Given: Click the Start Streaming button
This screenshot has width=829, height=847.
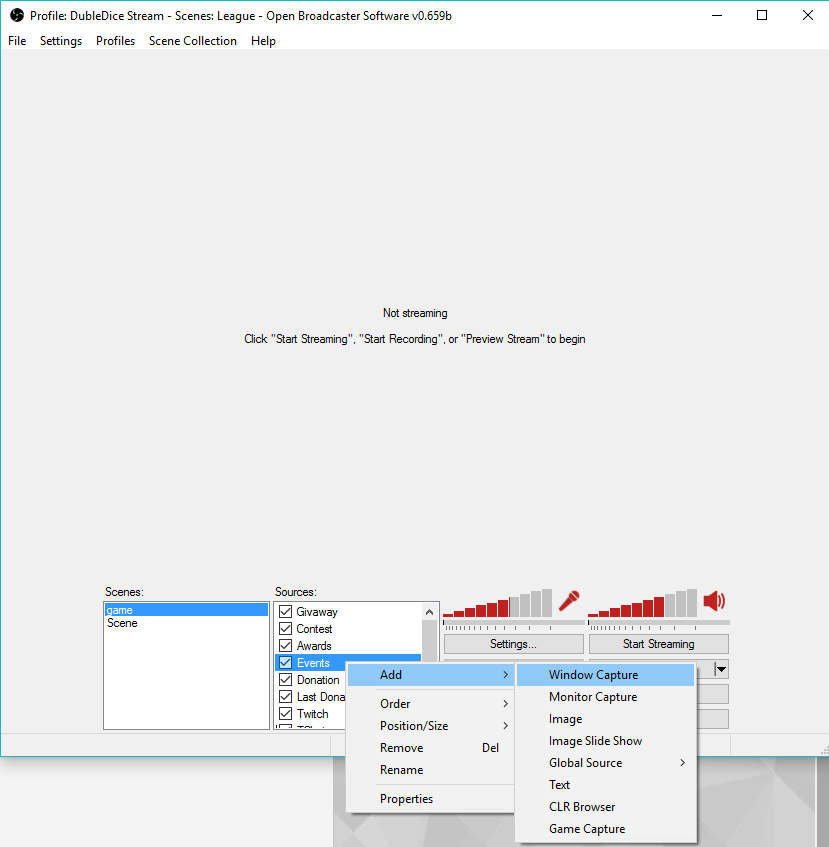Looking at the screenshot, I should click(658, 644).
